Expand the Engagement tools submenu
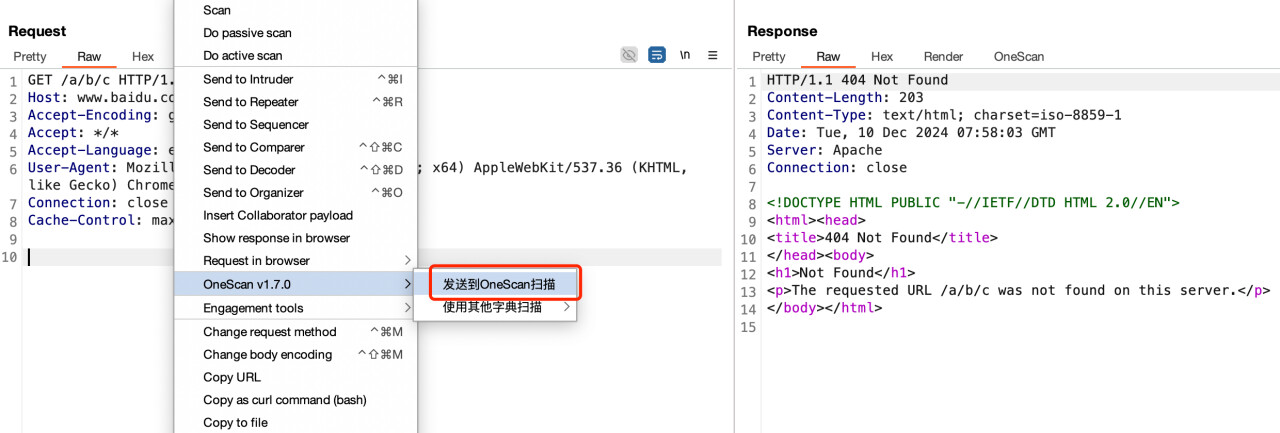 click(x=253, y=308)
